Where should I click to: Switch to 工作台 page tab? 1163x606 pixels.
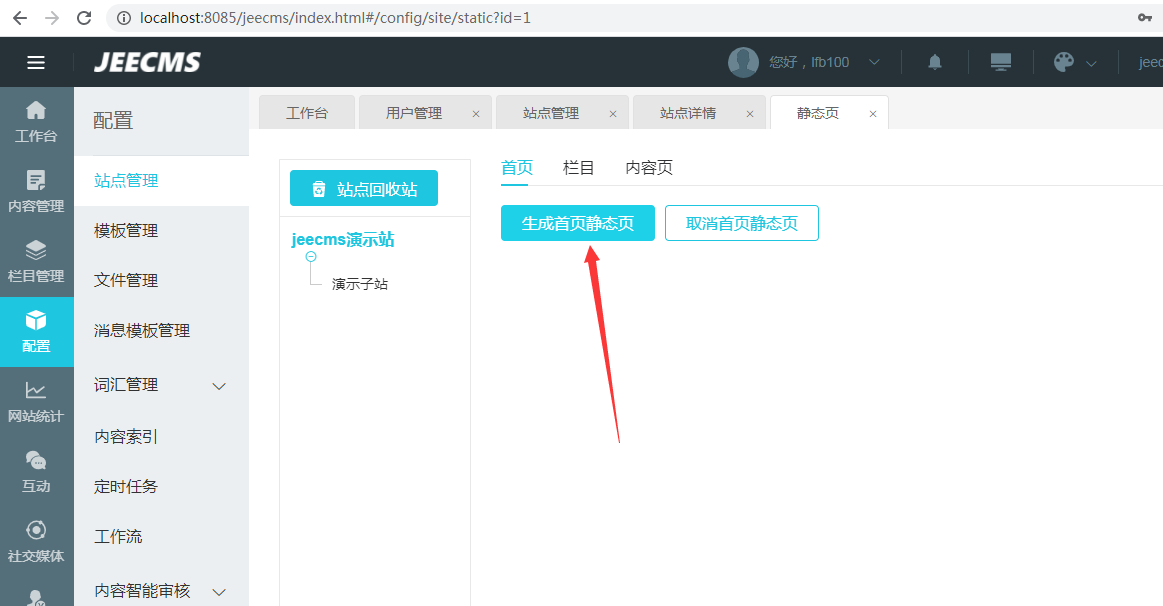[x=306, y=113]
